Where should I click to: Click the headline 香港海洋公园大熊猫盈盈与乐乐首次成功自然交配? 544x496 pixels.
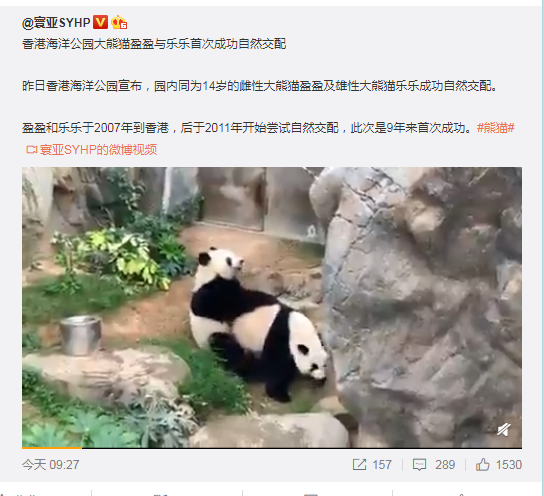coord(154,44)
